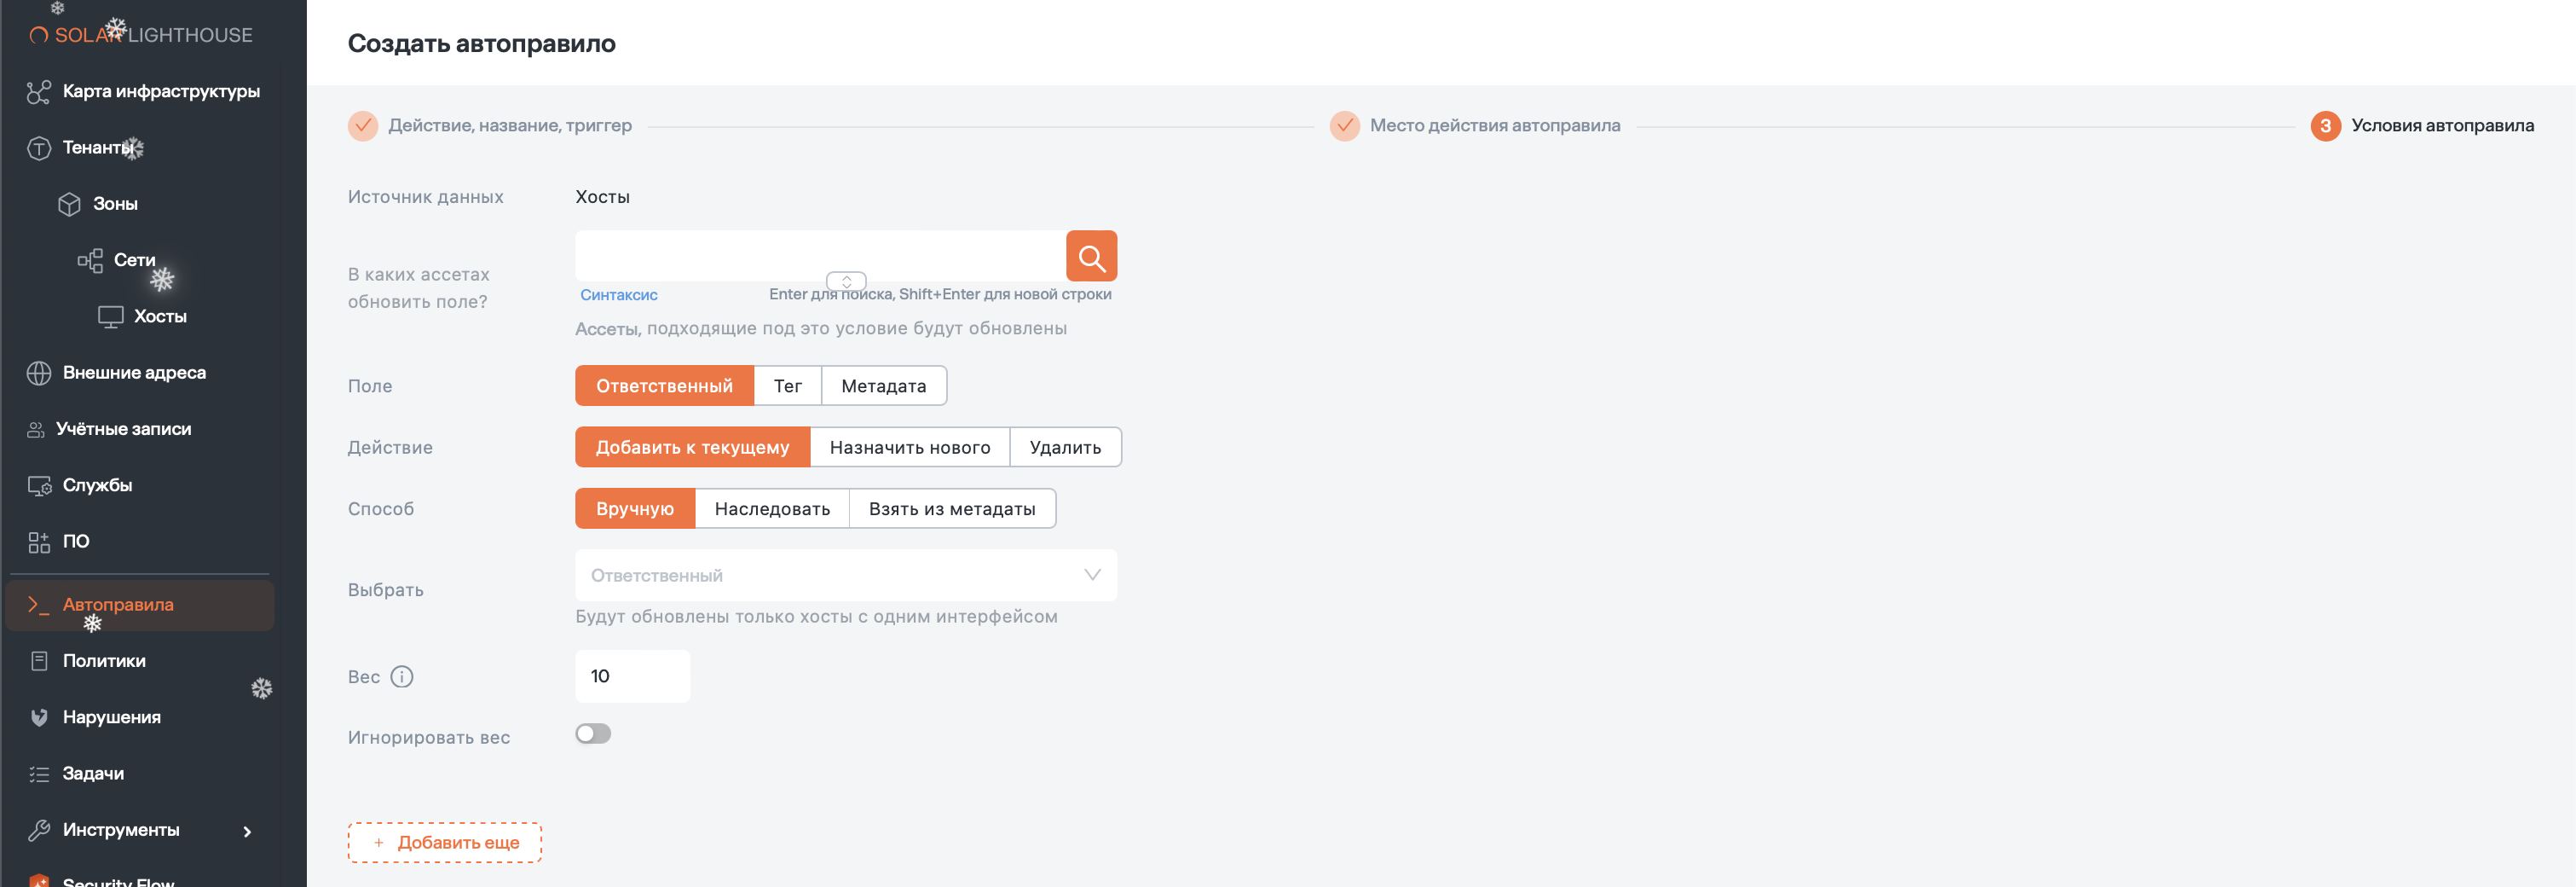The width and height of the screenshot is (2576, 887).
Task: Click the ПО apps icon
Action: point(38,542)
